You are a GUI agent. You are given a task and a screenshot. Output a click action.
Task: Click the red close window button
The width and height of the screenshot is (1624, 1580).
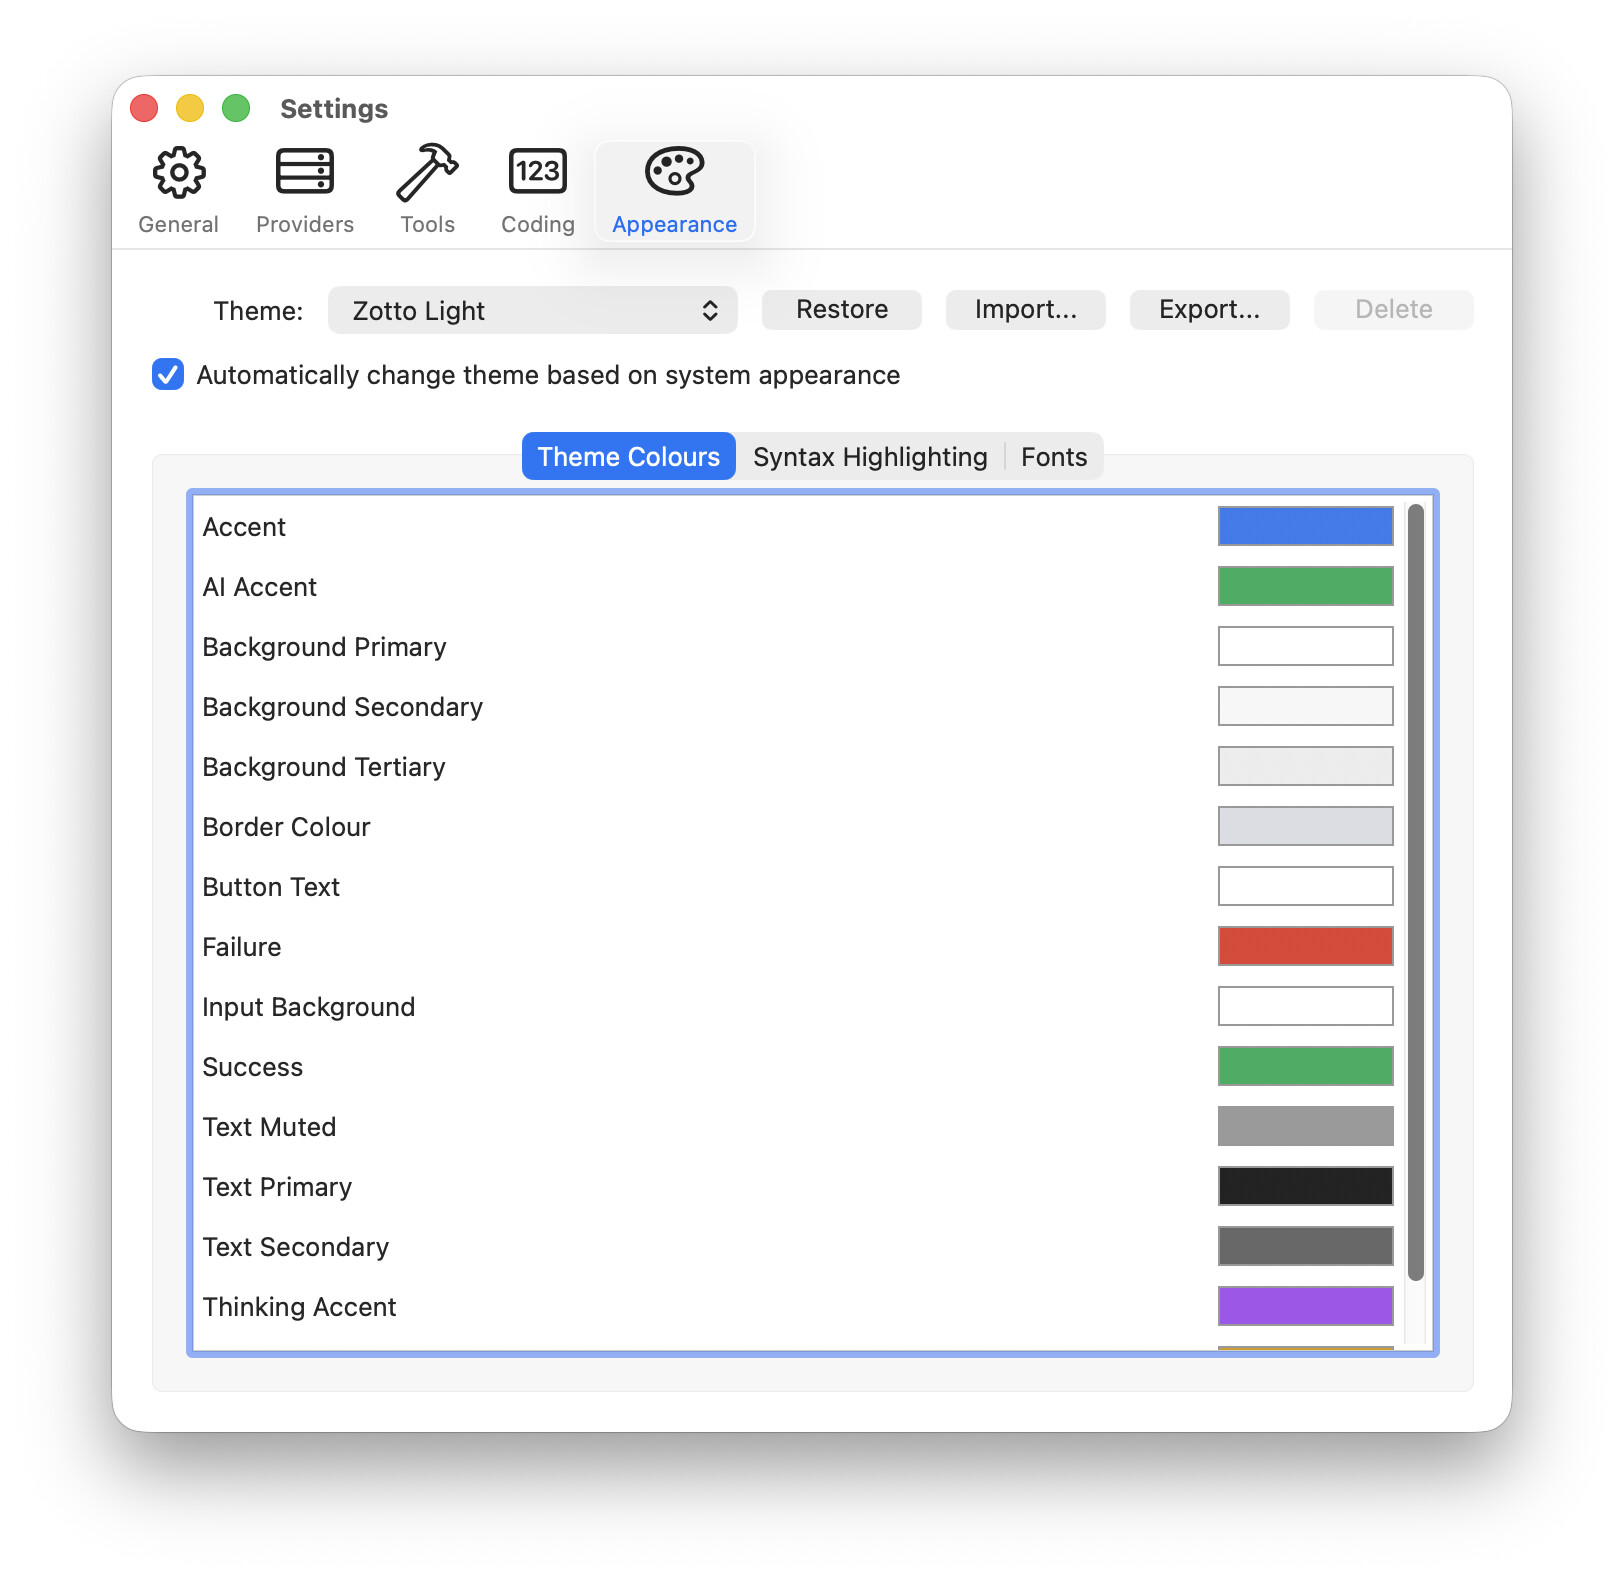145,108
